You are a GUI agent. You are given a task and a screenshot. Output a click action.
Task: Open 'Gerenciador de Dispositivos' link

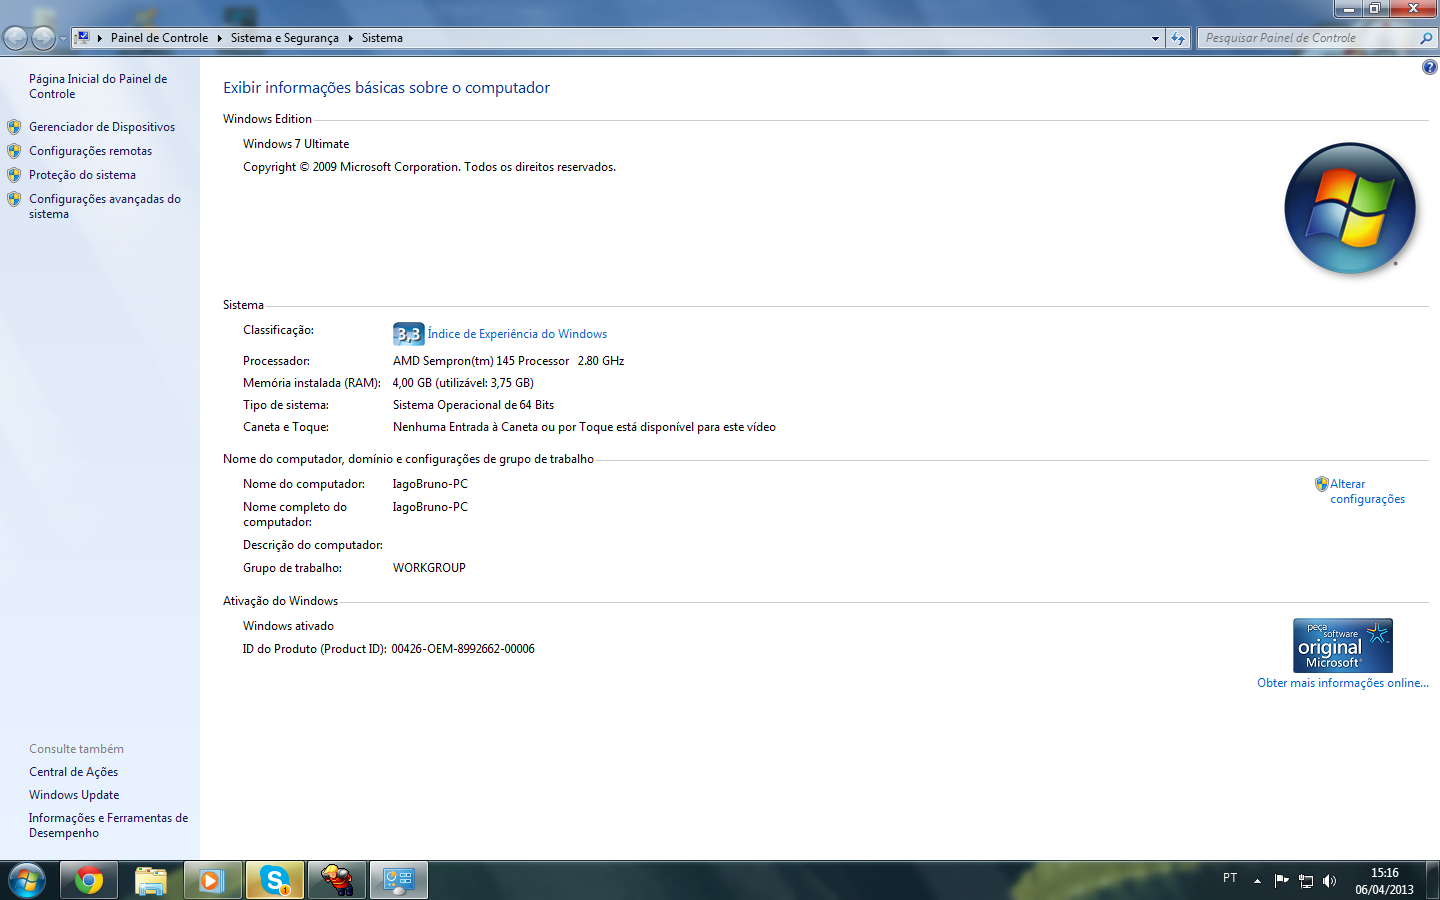pos(102,127)
